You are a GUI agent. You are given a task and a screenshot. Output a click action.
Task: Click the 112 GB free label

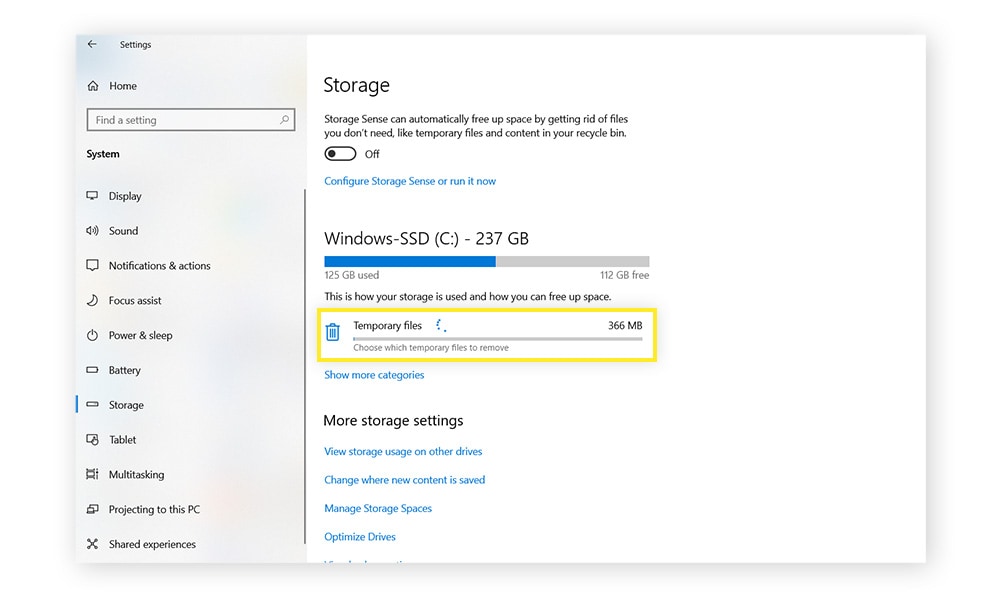click(624, 275)
